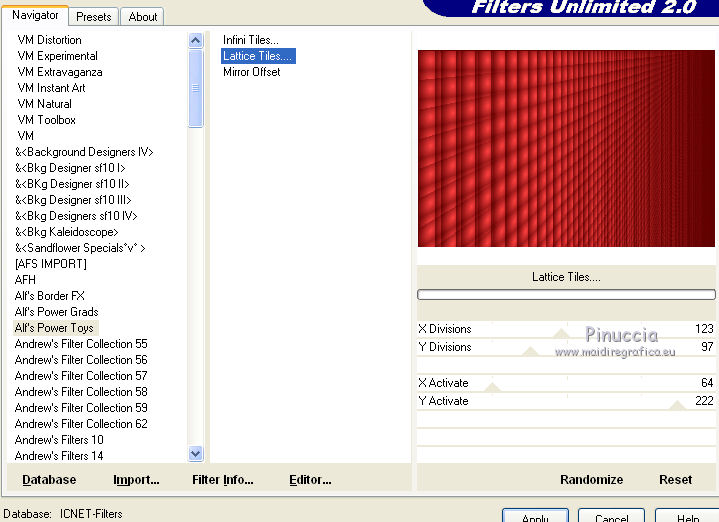Click the scroll up arrow of category list
The width and height of the screenshot is (719, 522).
click(x=195, y=41)
